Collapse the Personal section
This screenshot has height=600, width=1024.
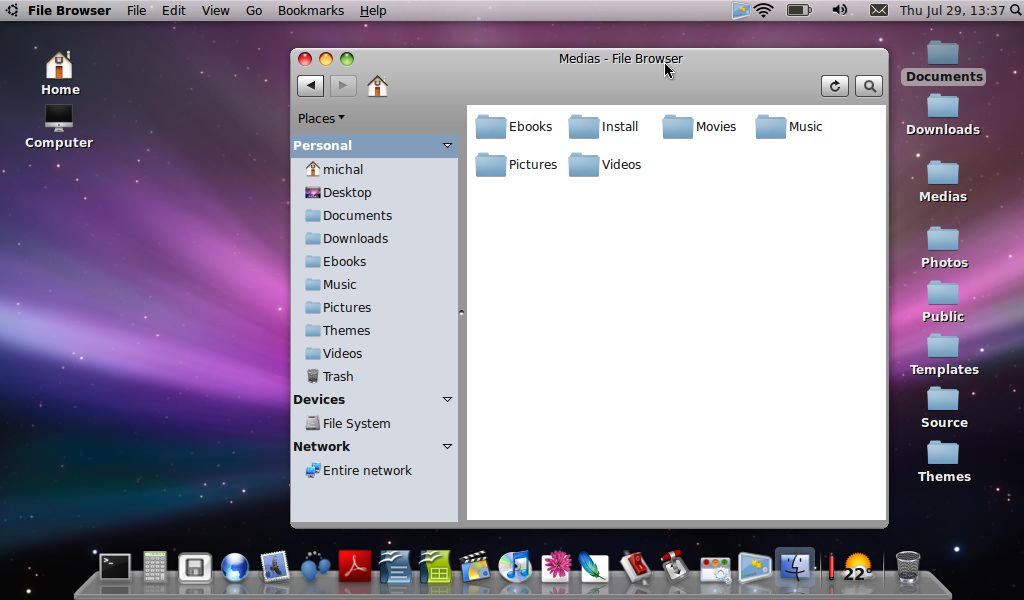pos(447,145)
